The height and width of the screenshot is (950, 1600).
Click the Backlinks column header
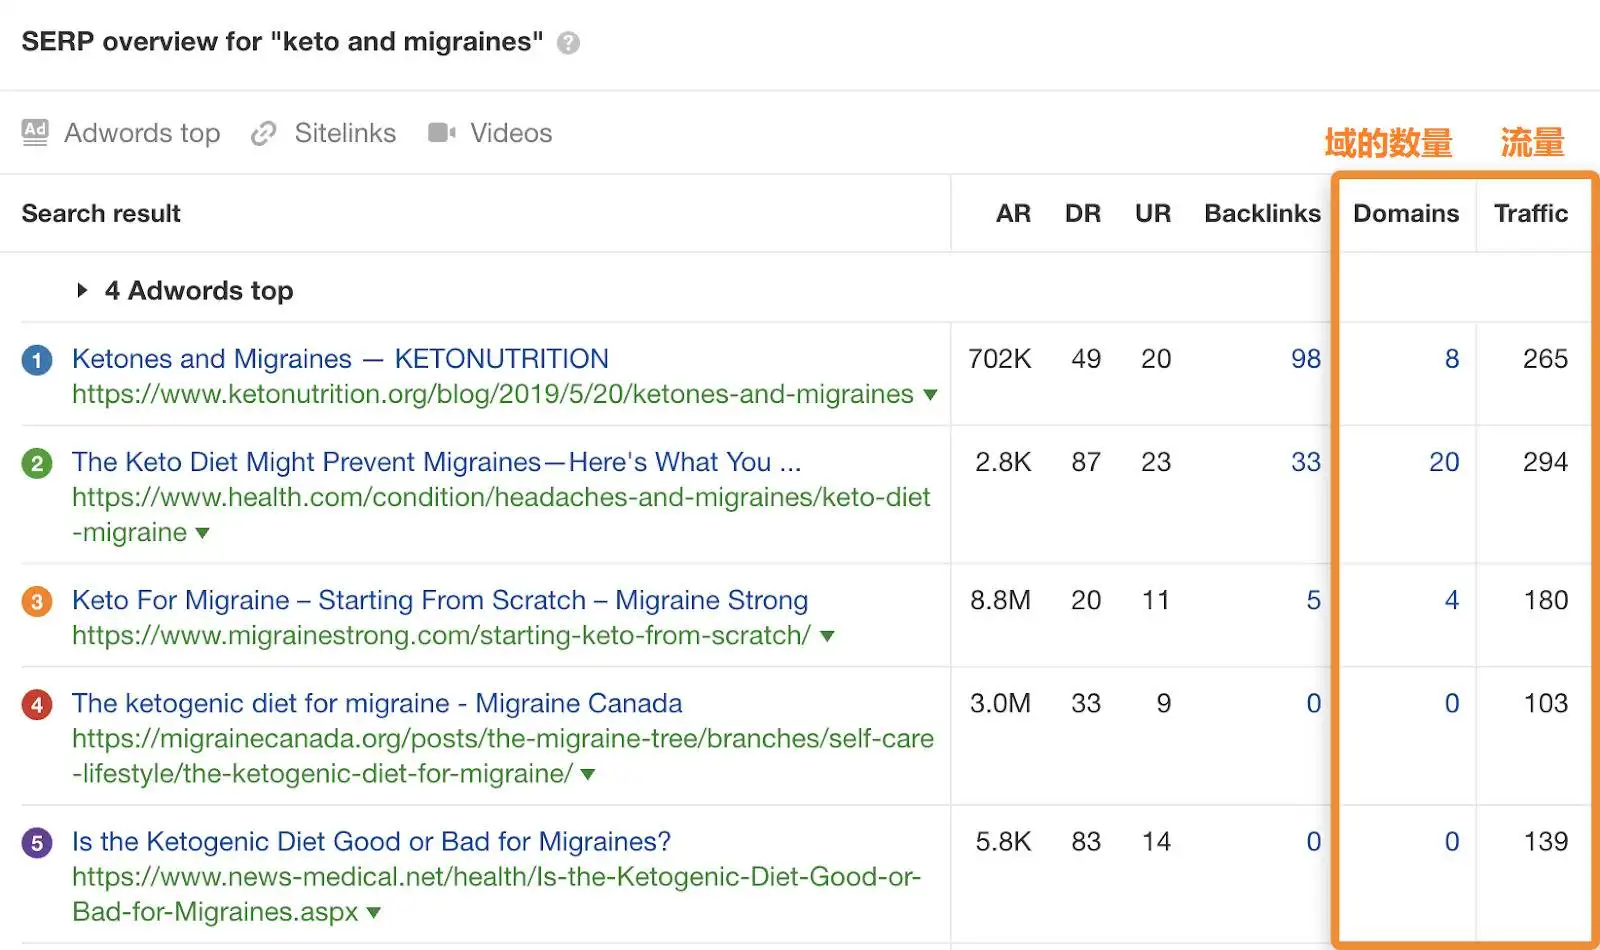click(x=1262, y=213)
